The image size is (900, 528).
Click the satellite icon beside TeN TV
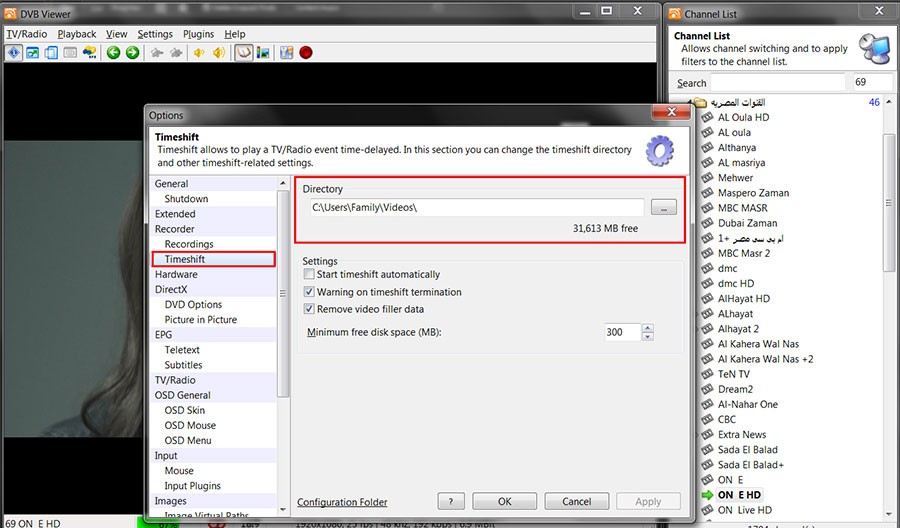pyautogui.click(x=707, y=374)
